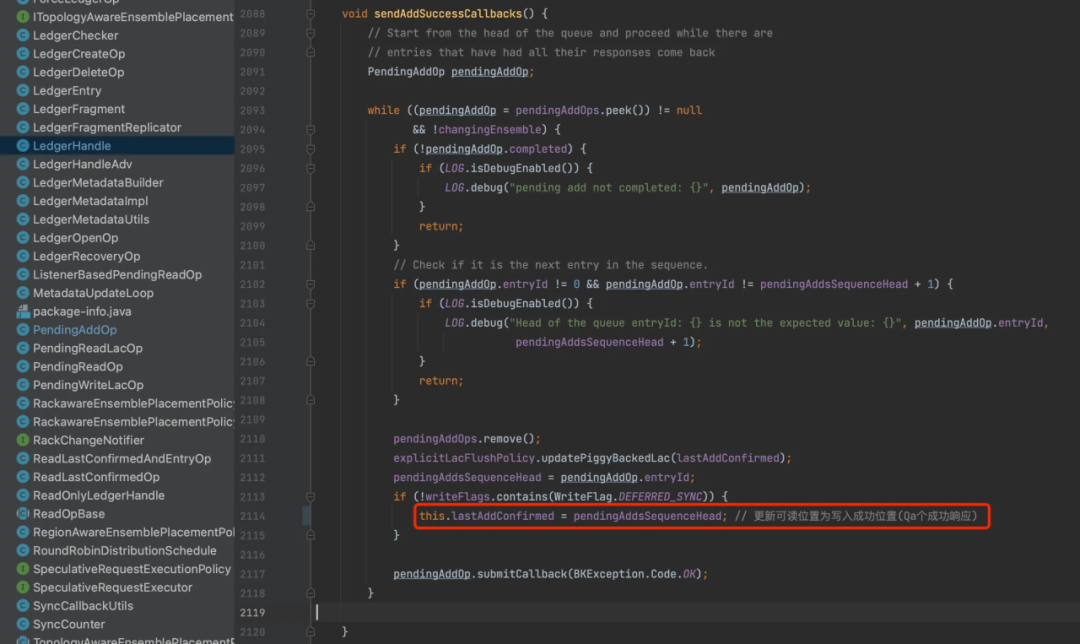Place the cursor on empty line 2119

click(689, 612)
